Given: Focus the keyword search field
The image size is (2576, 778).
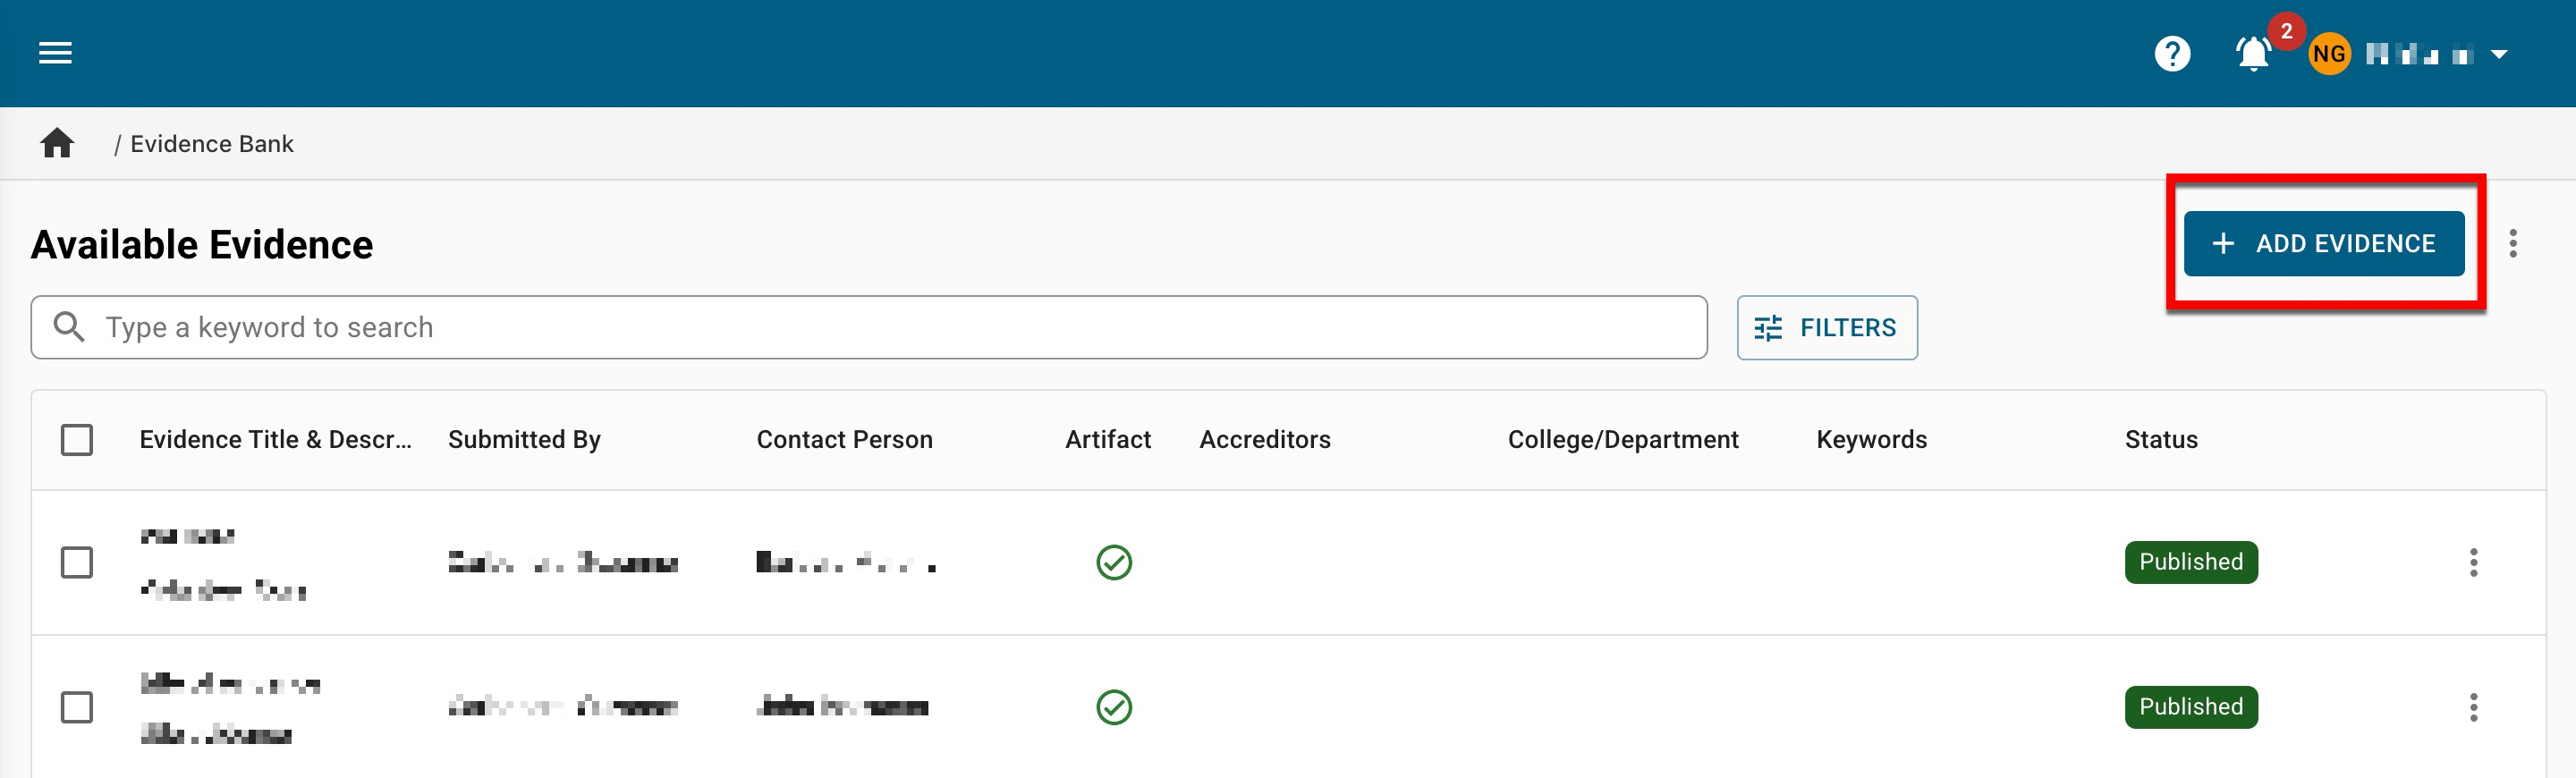Looking at the screenshot, I should (x=880, y=327).
